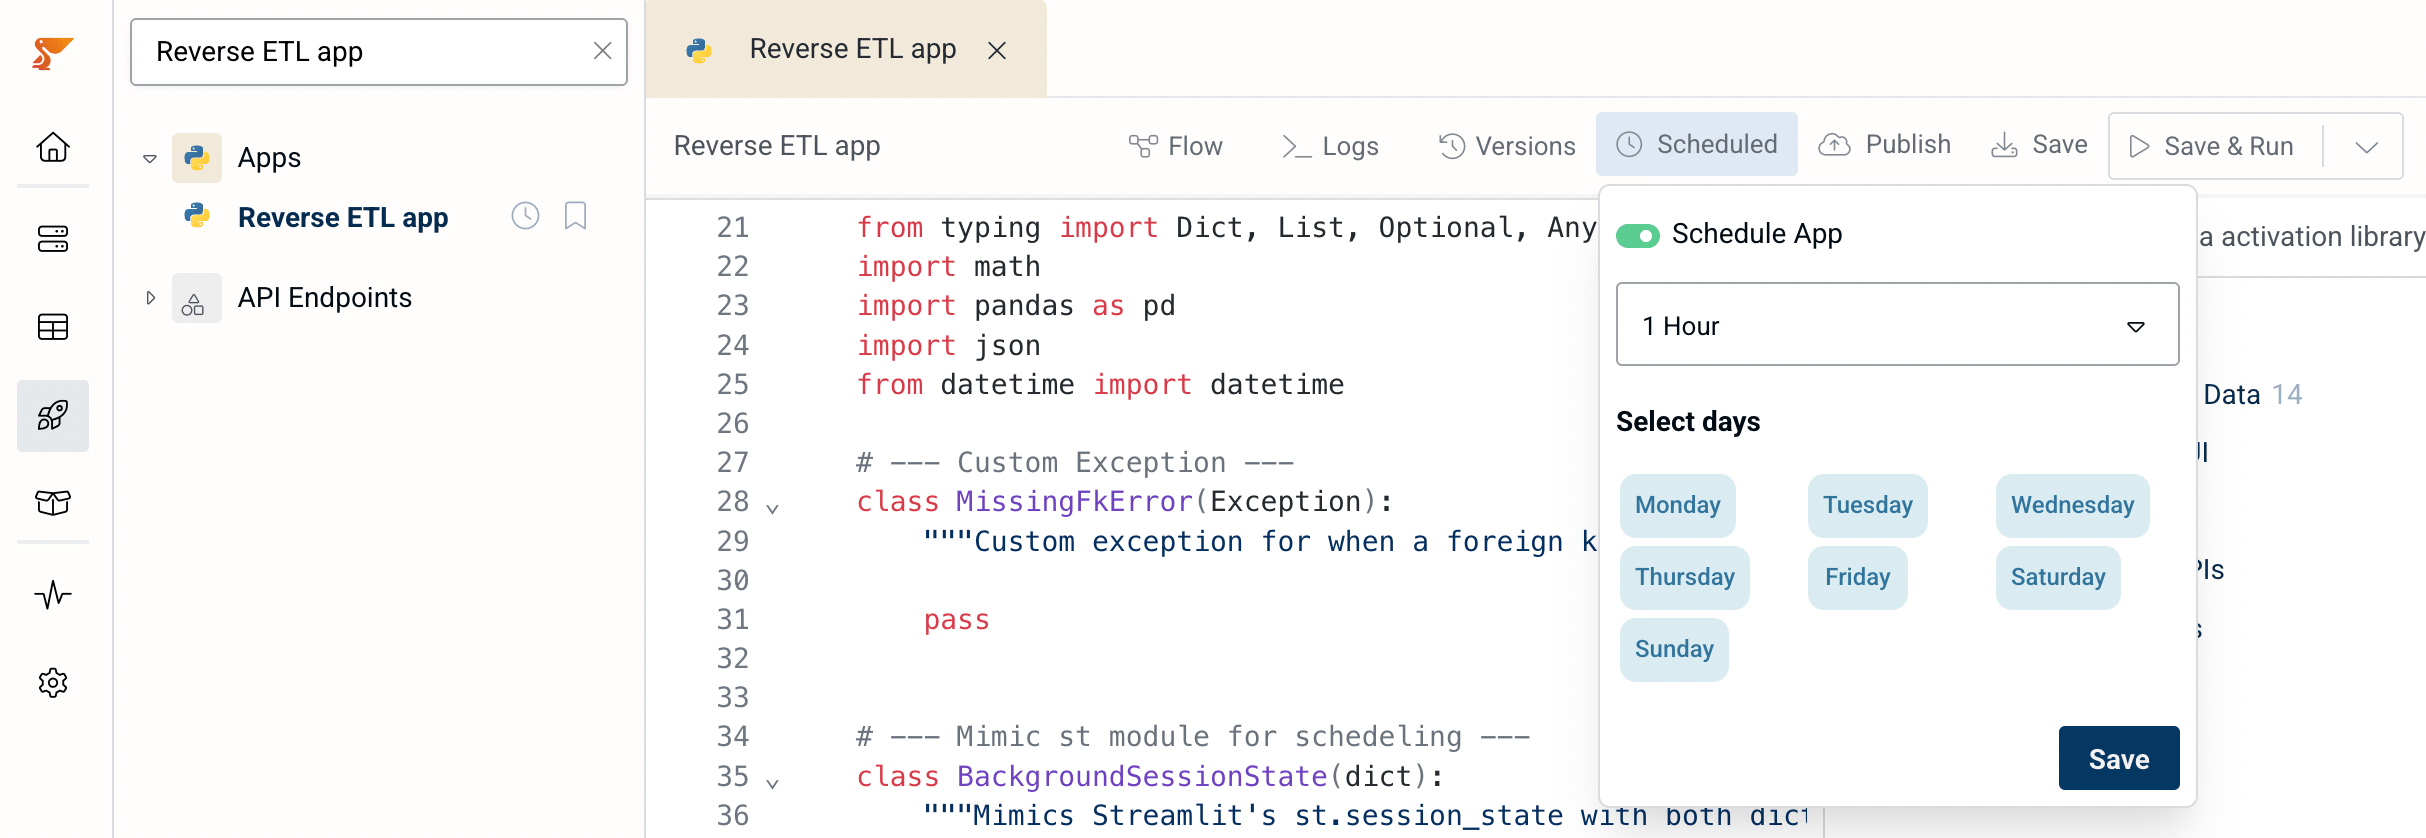
Task: Open the 1 Hour interval dropdown
Action: (x=1897, y=325)
